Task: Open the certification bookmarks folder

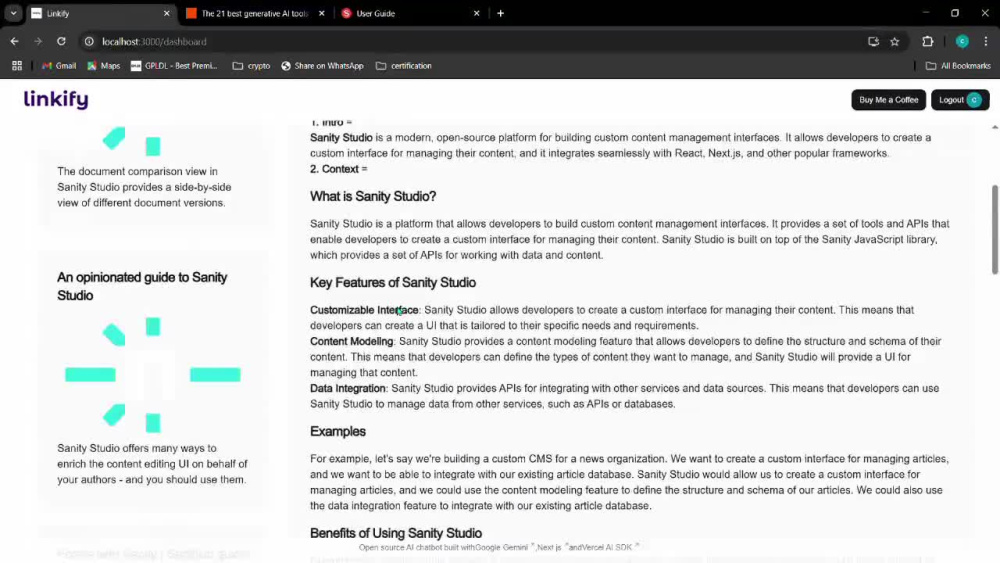Action: tap(404, 66)
